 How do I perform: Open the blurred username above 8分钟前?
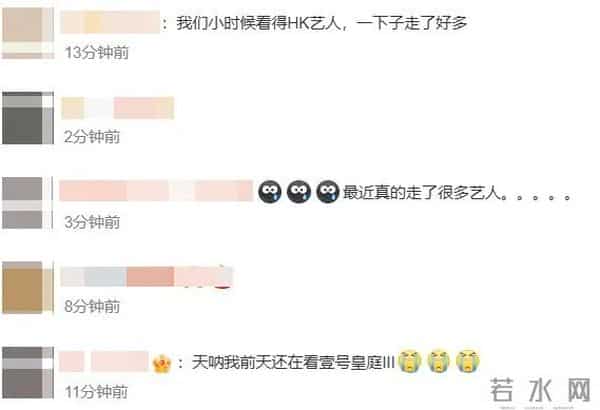(x=147, y=276)
